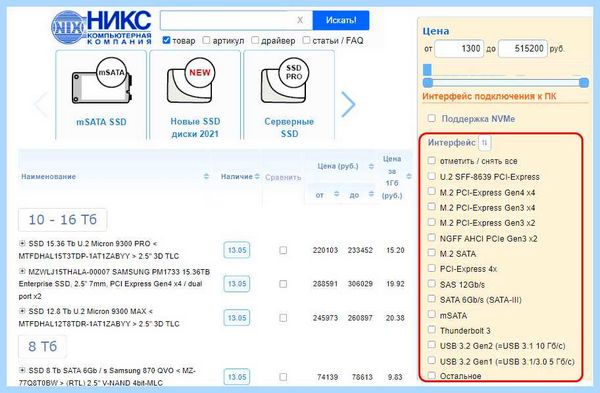Enable Поддержка NVMe filter
This screenshot has height=393, width=600.
tap(432, 118)
